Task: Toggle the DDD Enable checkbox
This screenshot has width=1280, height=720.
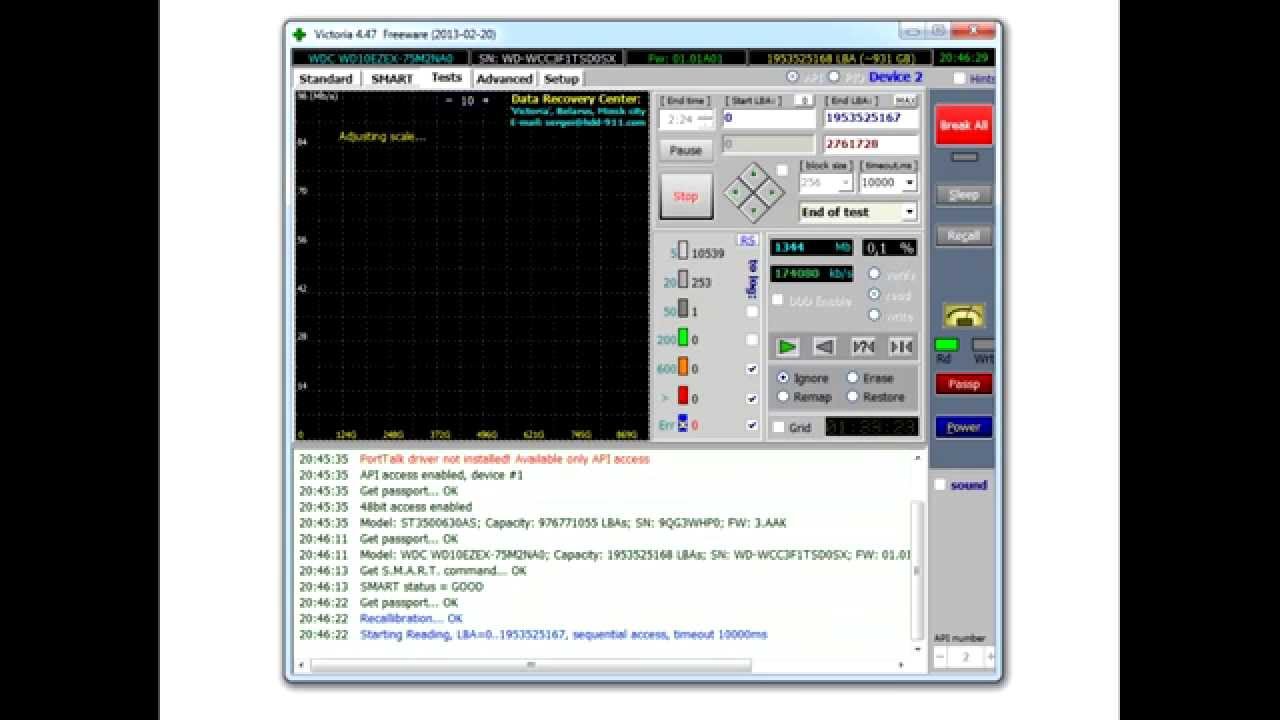Action: pos(778,300)
